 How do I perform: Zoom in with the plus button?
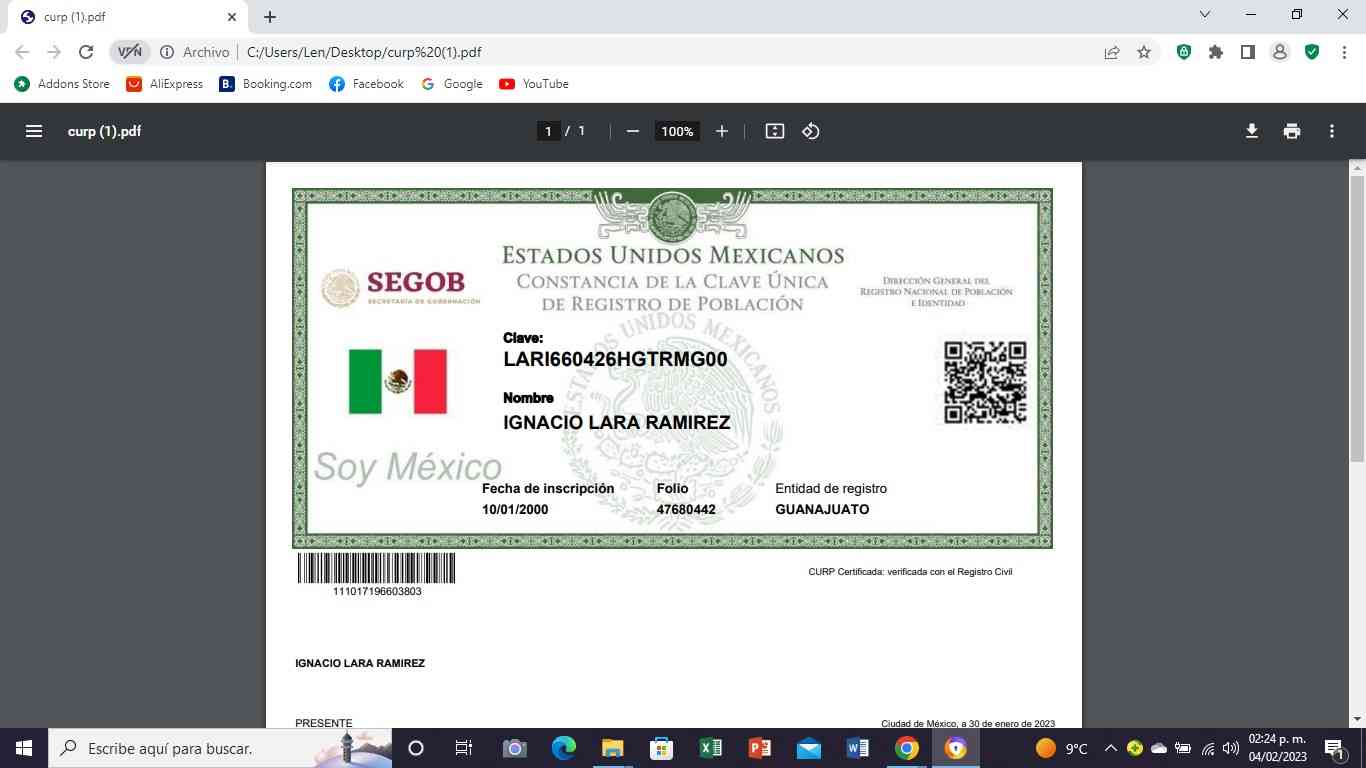(722, 131)
